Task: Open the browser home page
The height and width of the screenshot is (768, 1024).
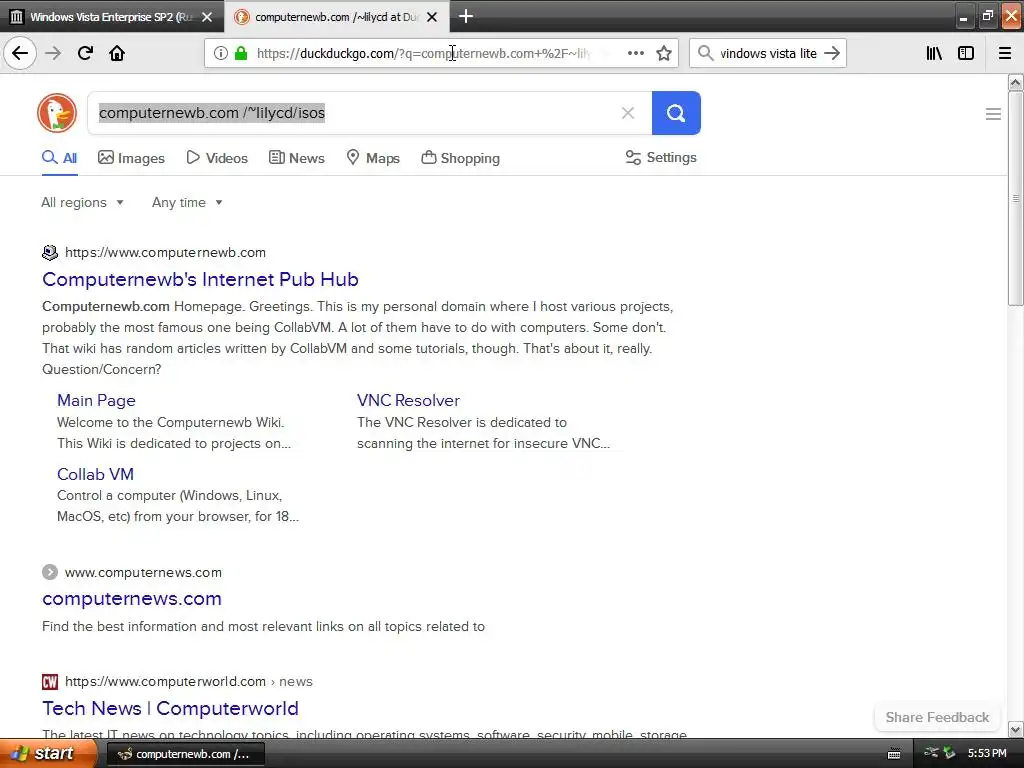Action: 117,53
